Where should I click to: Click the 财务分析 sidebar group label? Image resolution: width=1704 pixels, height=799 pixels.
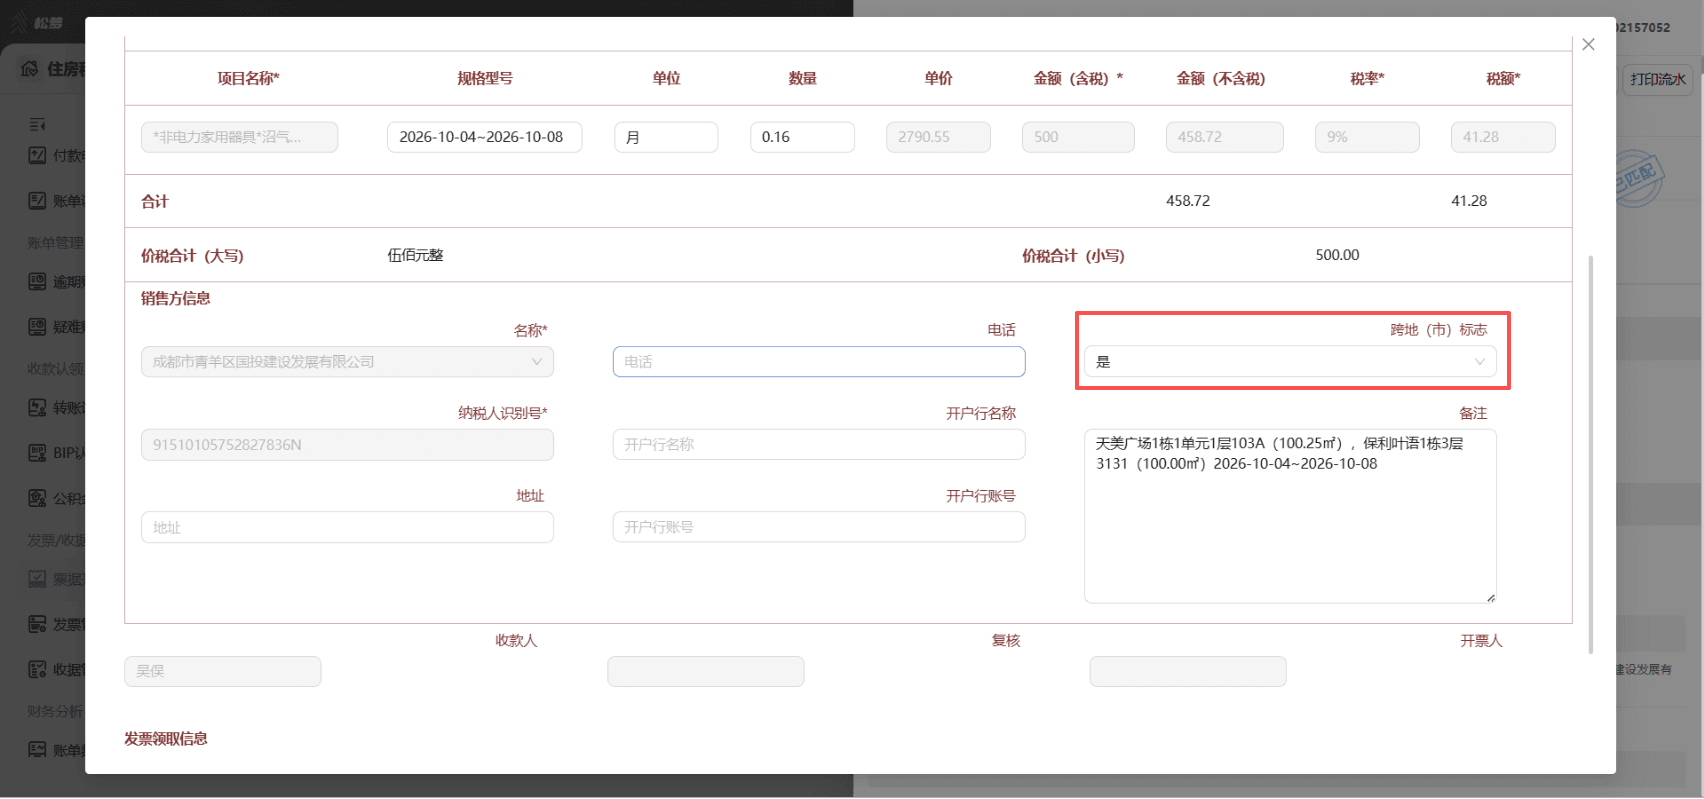coord(56,711)
